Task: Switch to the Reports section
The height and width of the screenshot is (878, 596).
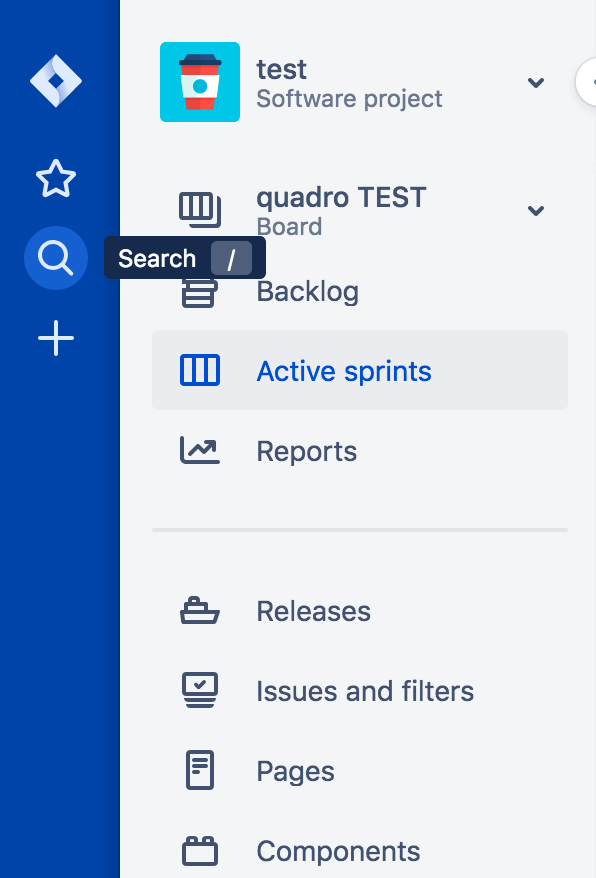Action: click(306, 451)
